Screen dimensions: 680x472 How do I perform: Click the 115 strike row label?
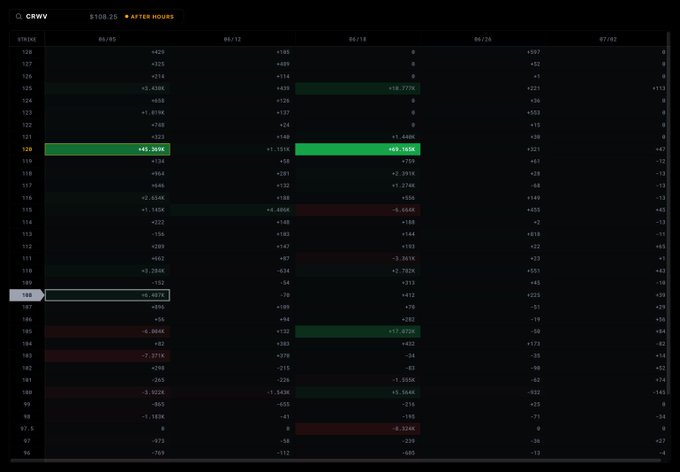[x=27, y=210]
